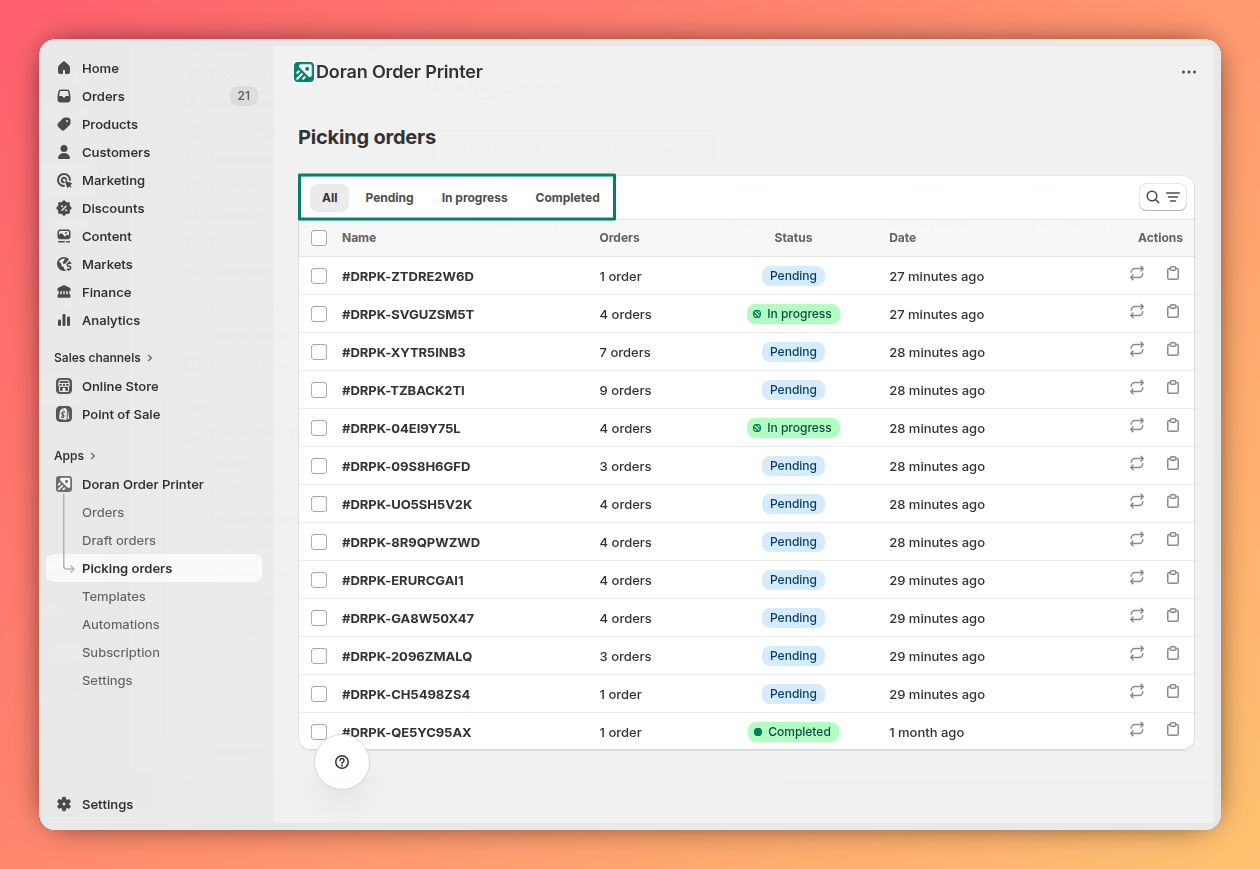Tick the checkbox for #DRPK-CH5498ZS4
1260x869 pixels.
[319, 693]
